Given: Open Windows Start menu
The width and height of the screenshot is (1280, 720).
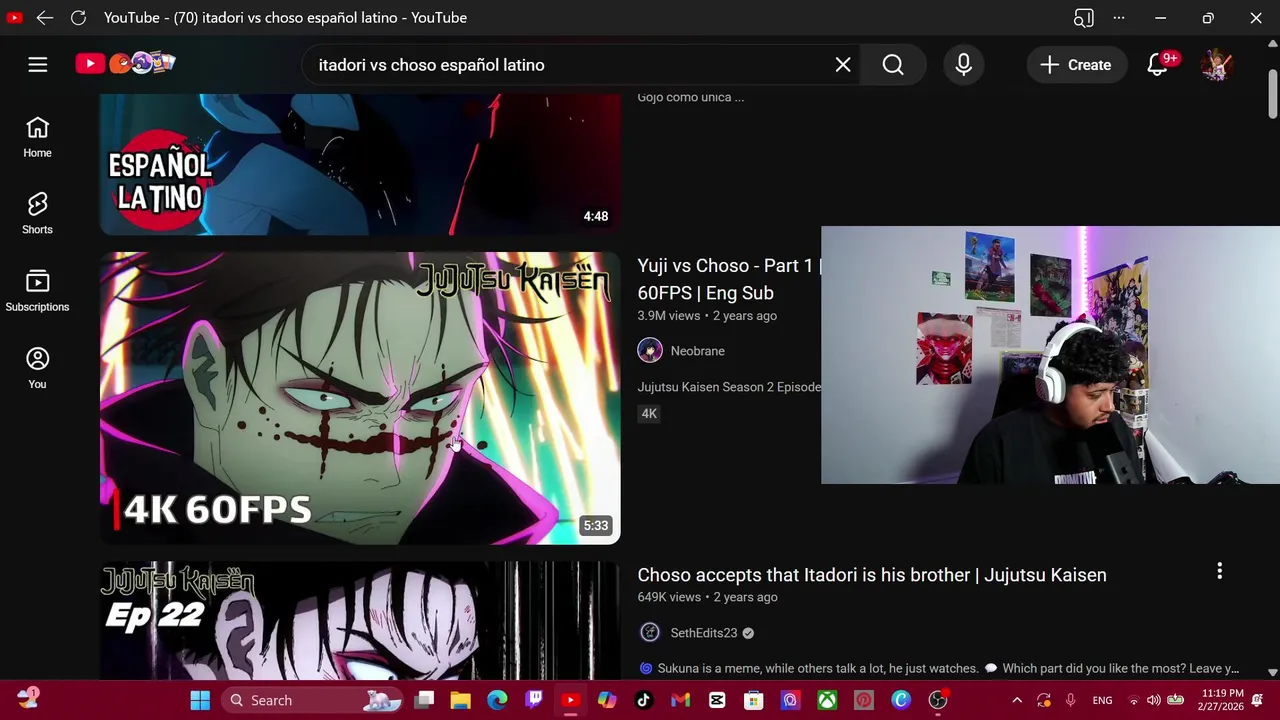Looking at the screenshot, I should 200,700.
